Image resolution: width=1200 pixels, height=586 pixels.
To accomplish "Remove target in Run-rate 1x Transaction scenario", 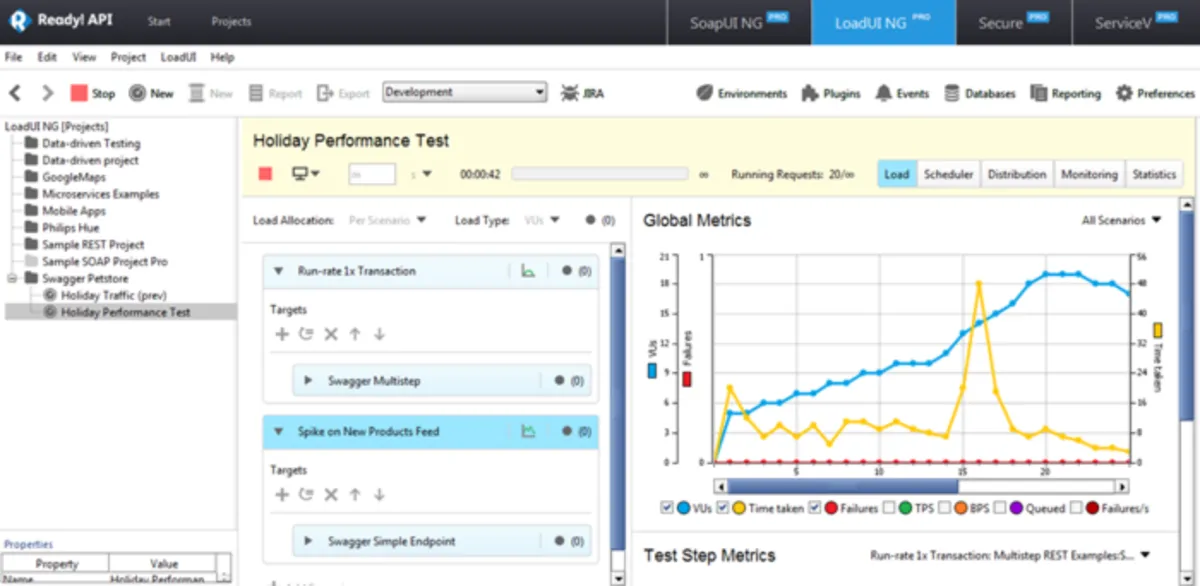I will [331, 334].
